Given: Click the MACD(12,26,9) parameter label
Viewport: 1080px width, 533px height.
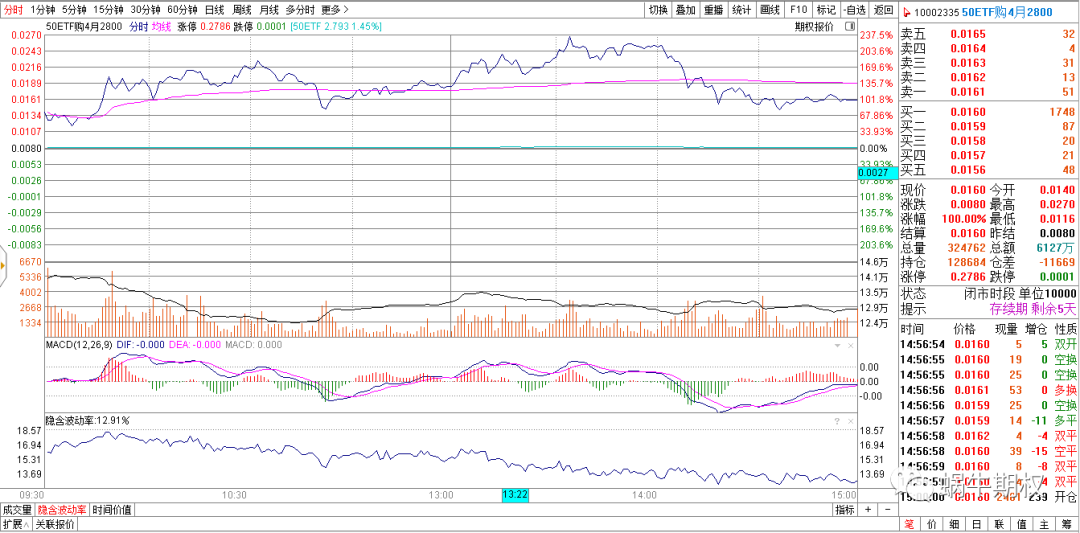Looking at the screenshot, I should (80, 345).
